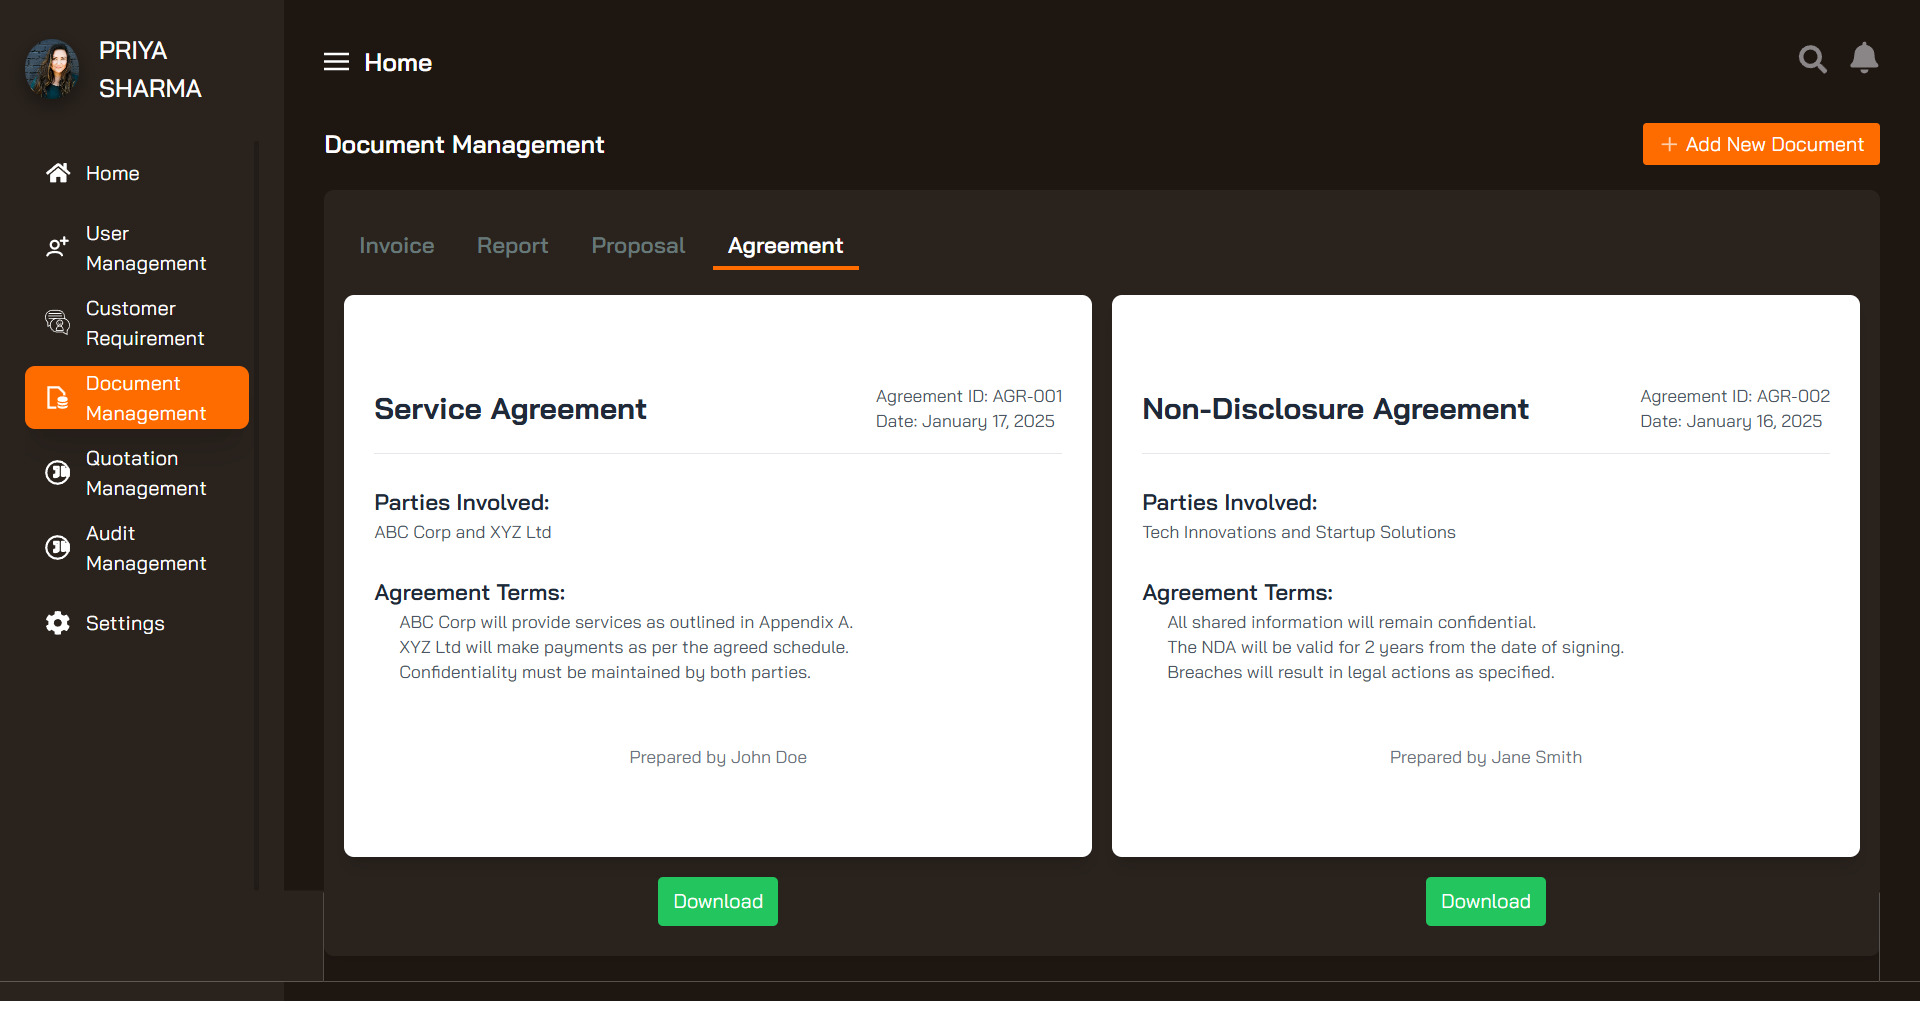Viewport: 1920px width, 1012px height.
Task: Click Prepared by Jane Smith
Action: click(x=1486, y=757)
